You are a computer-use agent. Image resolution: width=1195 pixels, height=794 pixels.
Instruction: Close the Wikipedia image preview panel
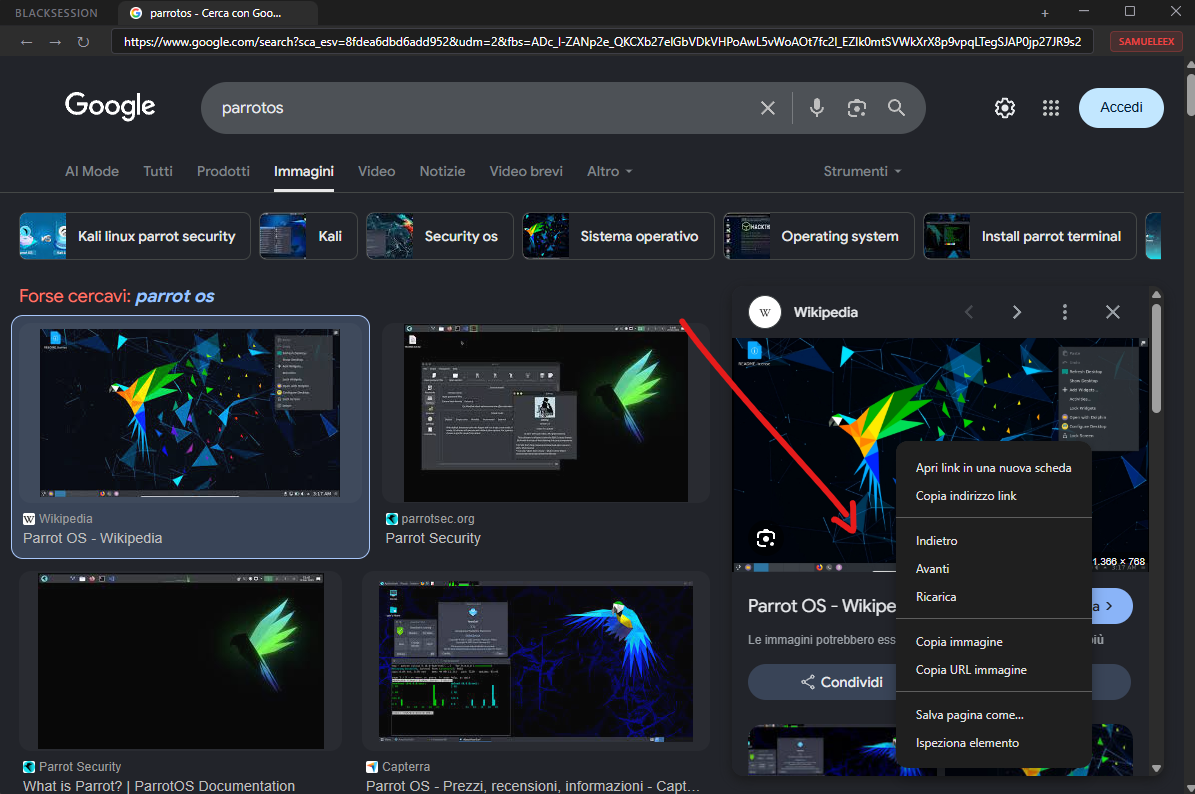click(x=1113, y=312)
